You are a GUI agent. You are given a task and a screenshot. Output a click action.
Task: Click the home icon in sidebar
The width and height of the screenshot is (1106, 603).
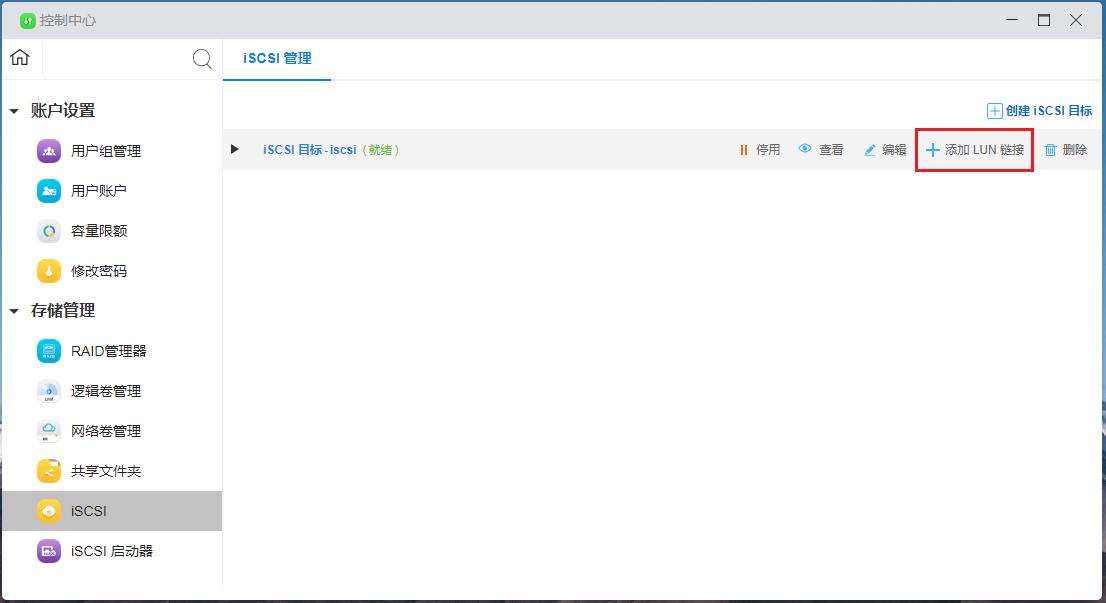[19, 58]
